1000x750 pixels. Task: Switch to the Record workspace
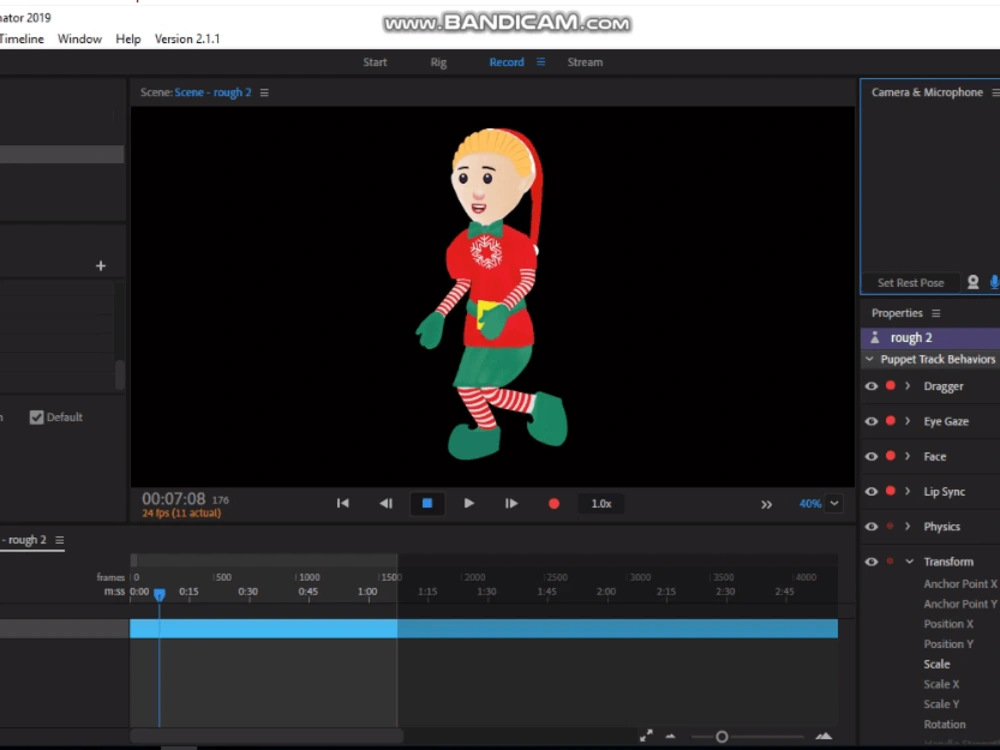(x=506, y=62)
